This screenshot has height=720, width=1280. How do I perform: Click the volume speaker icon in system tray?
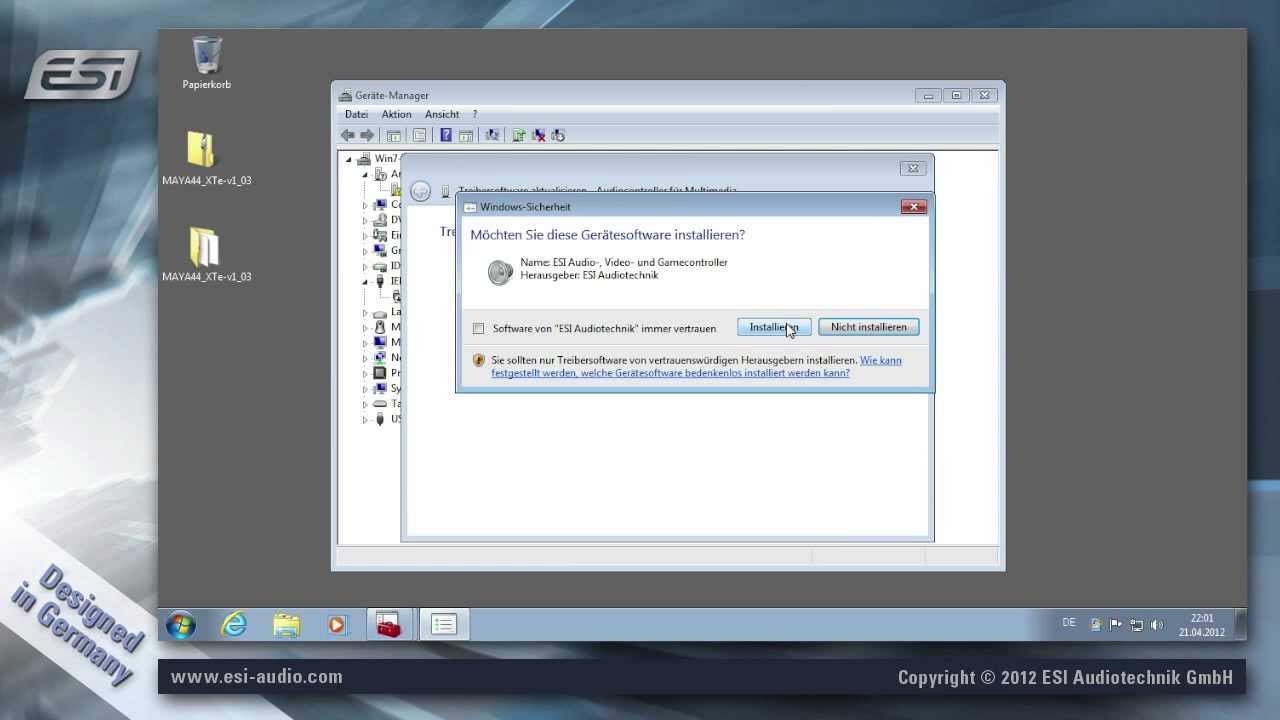[1157, 625]
